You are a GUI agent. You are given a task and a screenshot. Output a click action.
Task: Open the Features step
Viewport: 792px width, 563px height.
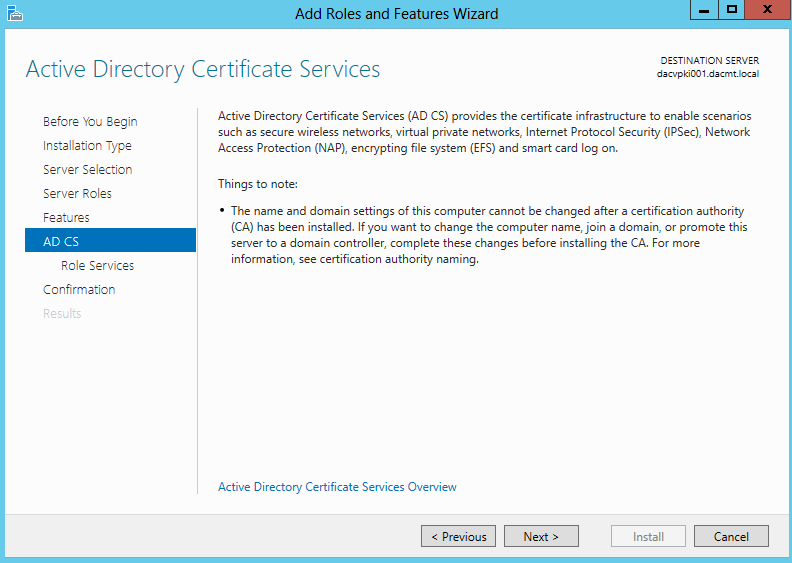[x=66, y=218]
